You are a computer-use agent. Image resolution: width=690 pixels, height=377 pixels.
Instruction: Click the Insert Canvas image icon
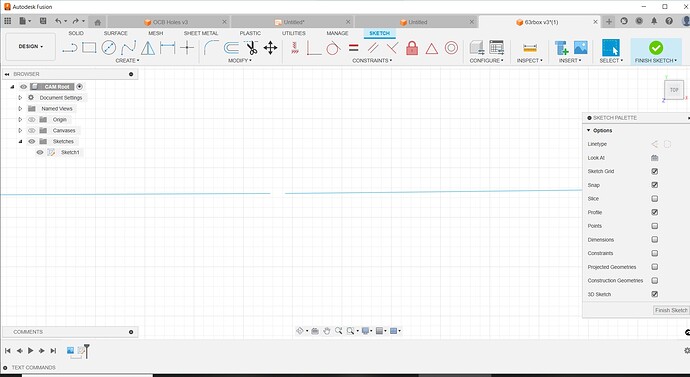(x=580, y=48)
